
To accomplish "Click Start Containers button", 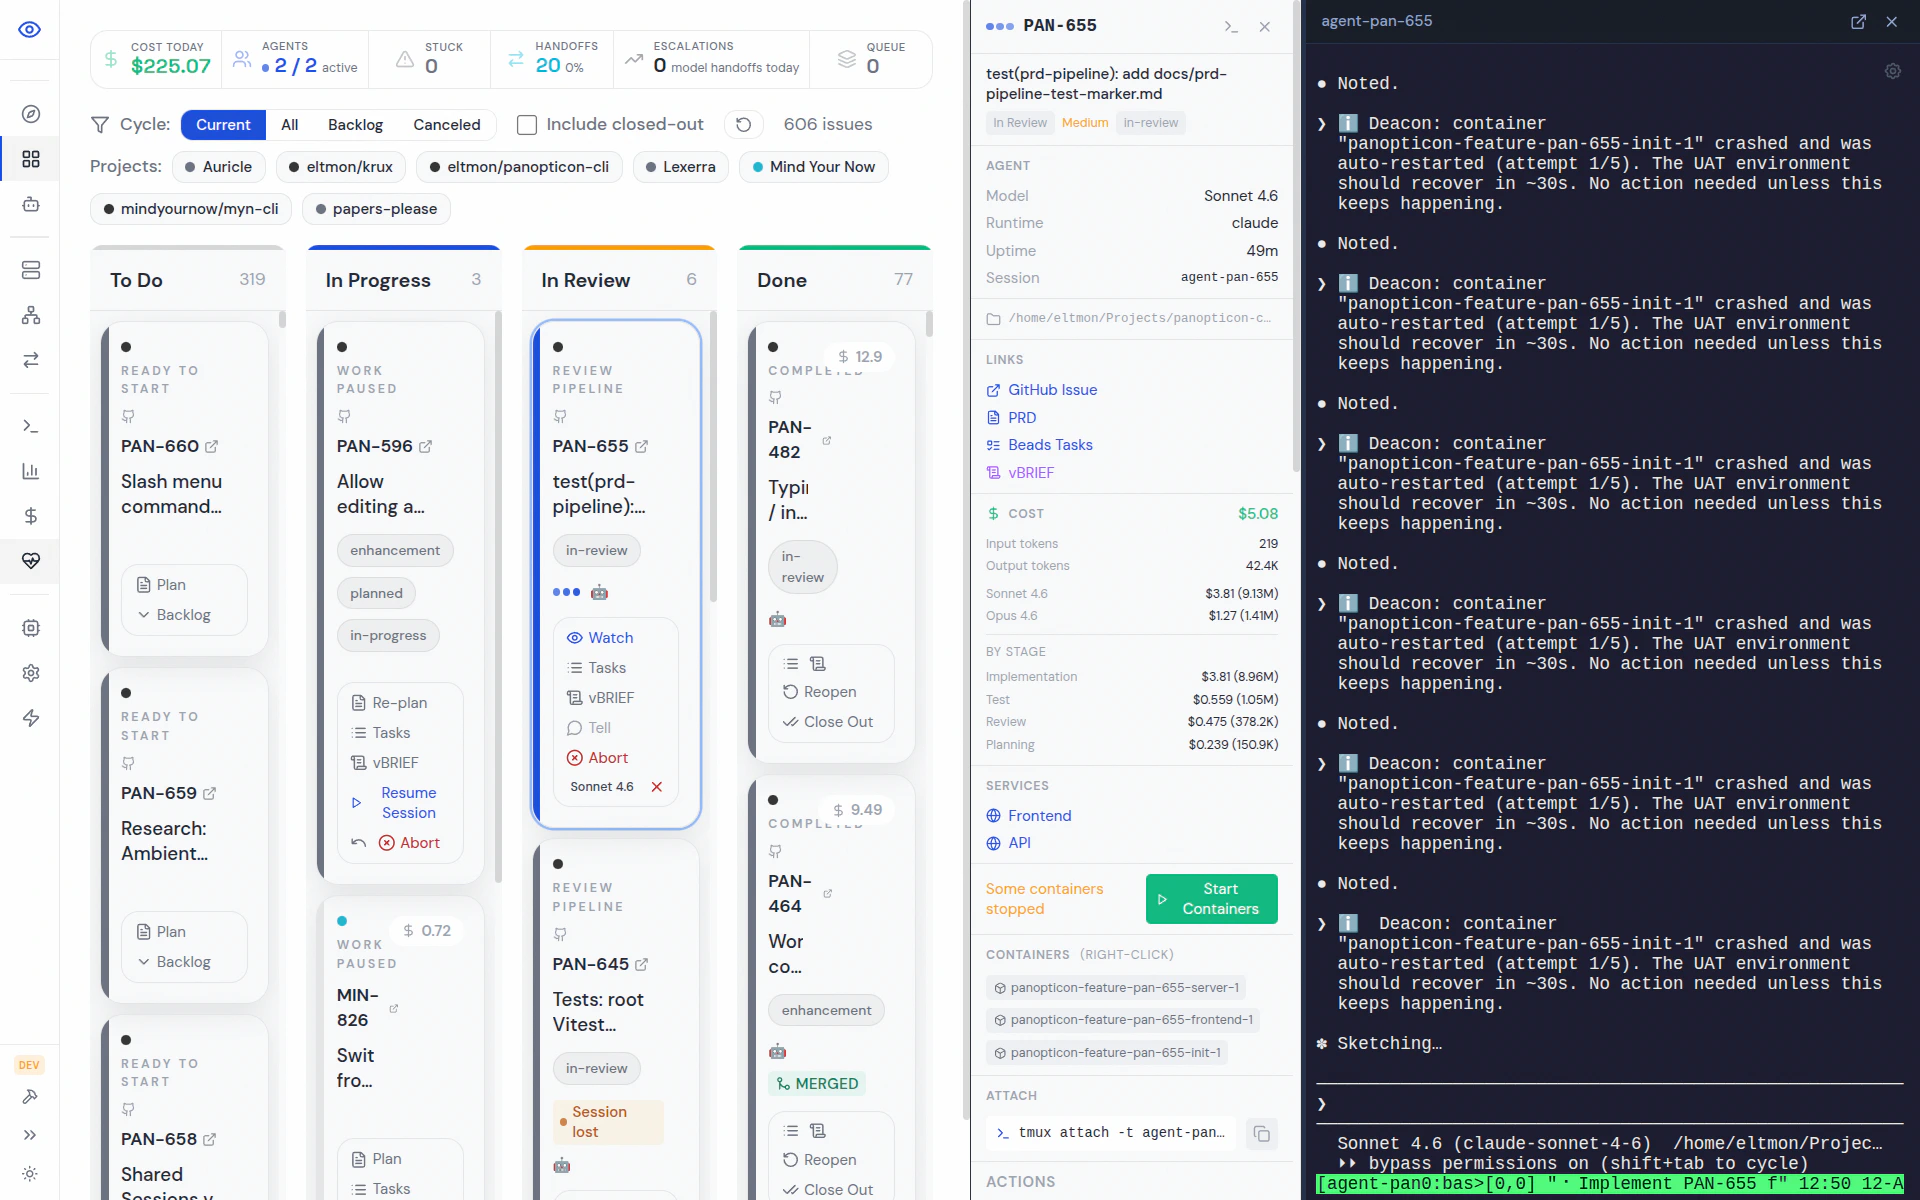I will click(x=1211, y=899).
